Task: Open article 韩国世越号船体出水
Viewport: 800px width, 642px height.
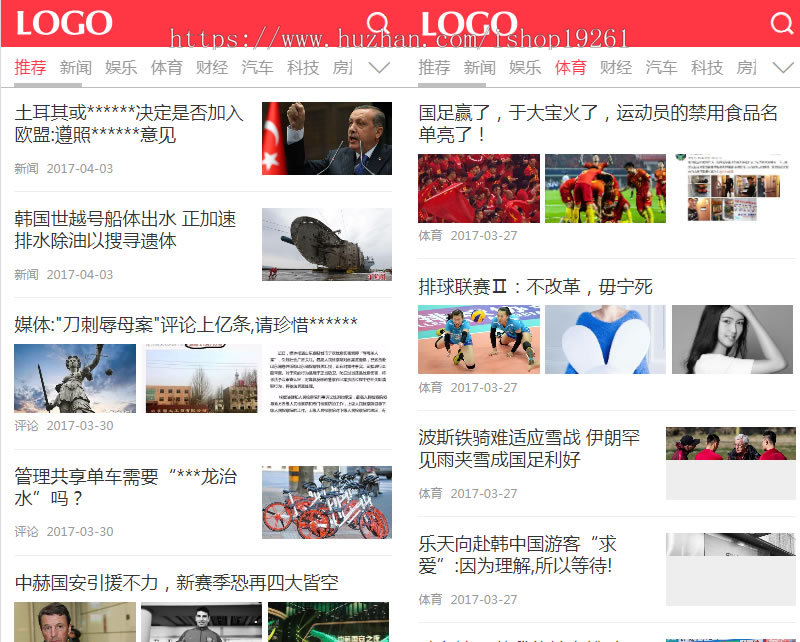Action: [x=126, y=230]
